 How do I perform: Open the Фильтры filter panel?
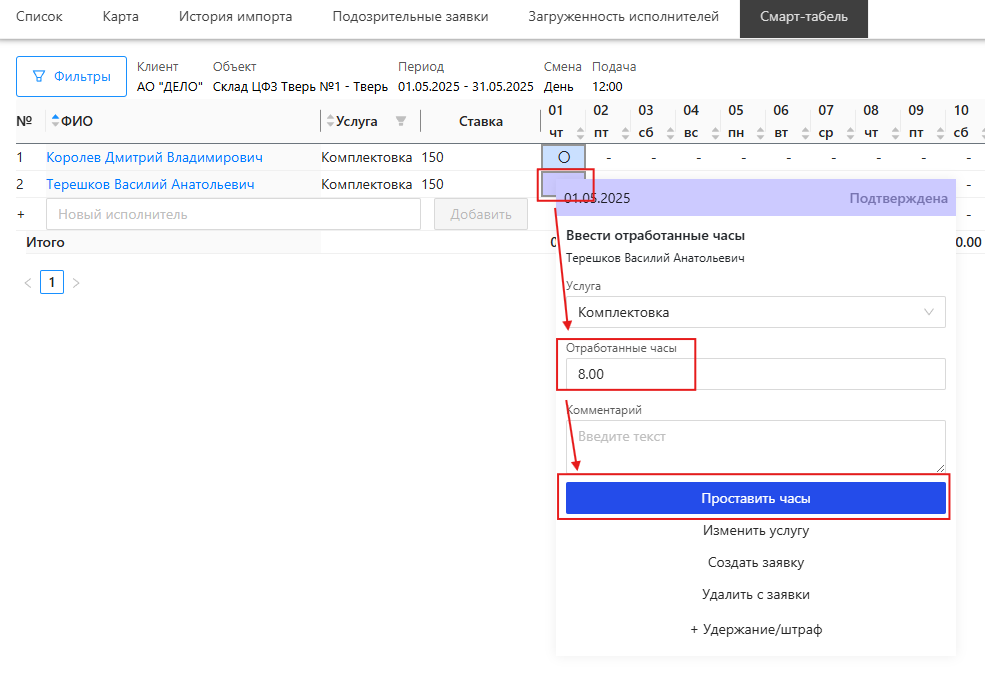click(71, 76)
